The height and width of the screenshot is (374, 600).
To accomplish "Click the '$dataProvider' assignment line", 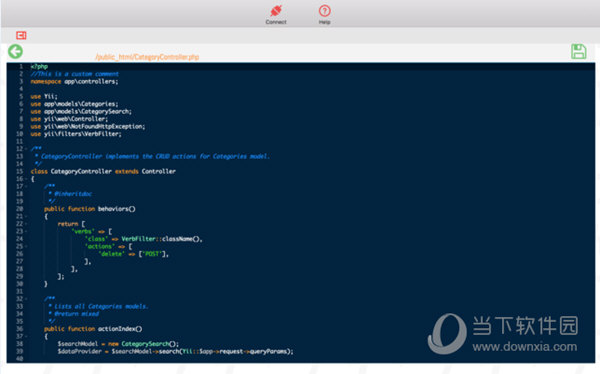I will tap(176, 351).
